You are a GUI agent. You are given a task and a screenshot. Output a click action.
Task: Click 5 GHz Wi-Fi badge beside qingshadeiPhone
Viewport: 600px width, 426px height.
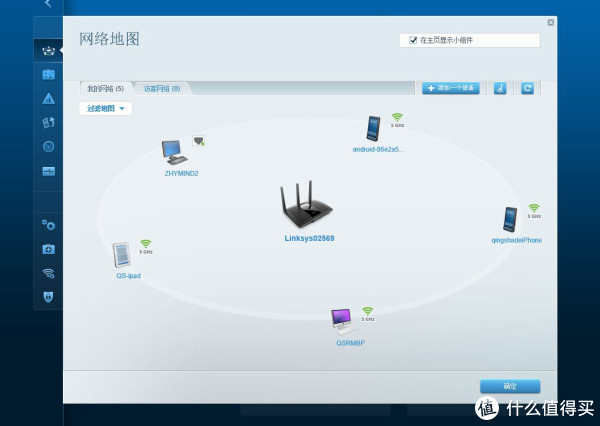[534, 211]
